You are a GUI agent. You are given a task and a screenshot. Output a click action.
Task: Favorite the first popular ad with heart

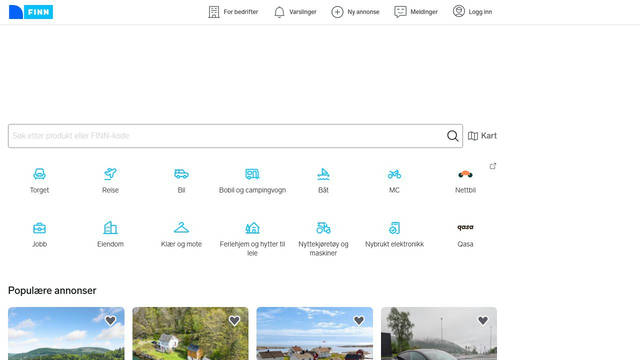110,321
